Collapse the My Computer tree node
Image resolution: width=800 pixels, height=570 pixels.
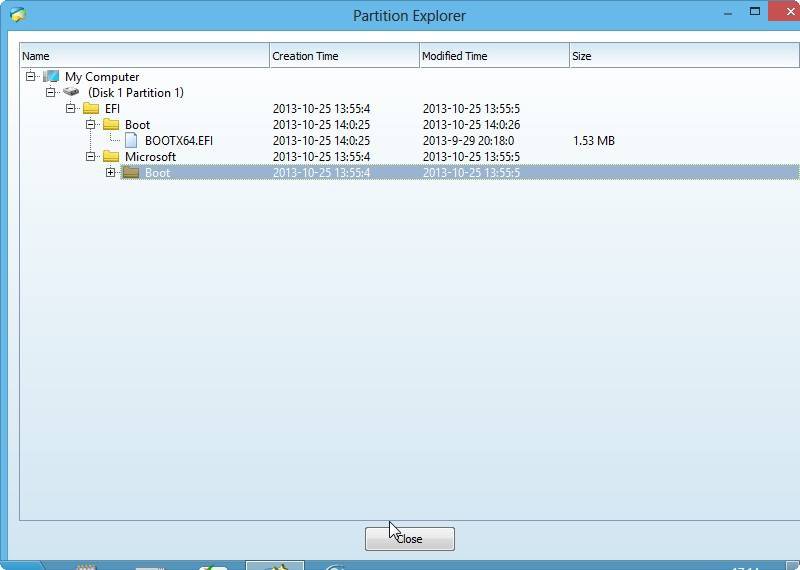pos(31,77)
